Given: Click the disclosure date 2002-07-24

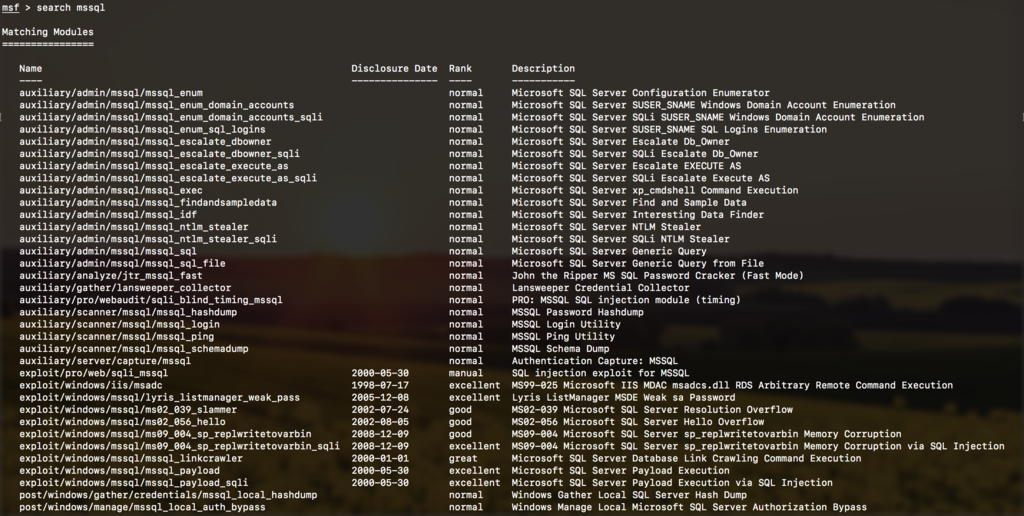Looking at the screenshot, I should [x=380, y=410].
